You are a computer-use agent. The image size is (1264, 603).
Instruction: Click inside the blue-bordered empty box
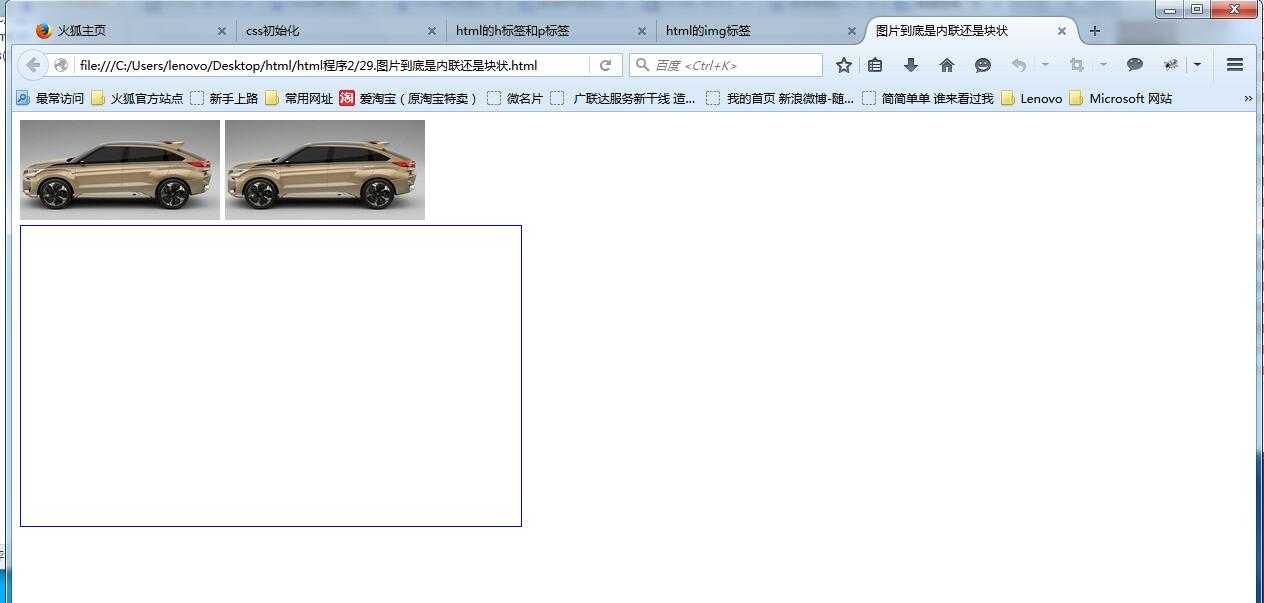[x=271, y=376]
